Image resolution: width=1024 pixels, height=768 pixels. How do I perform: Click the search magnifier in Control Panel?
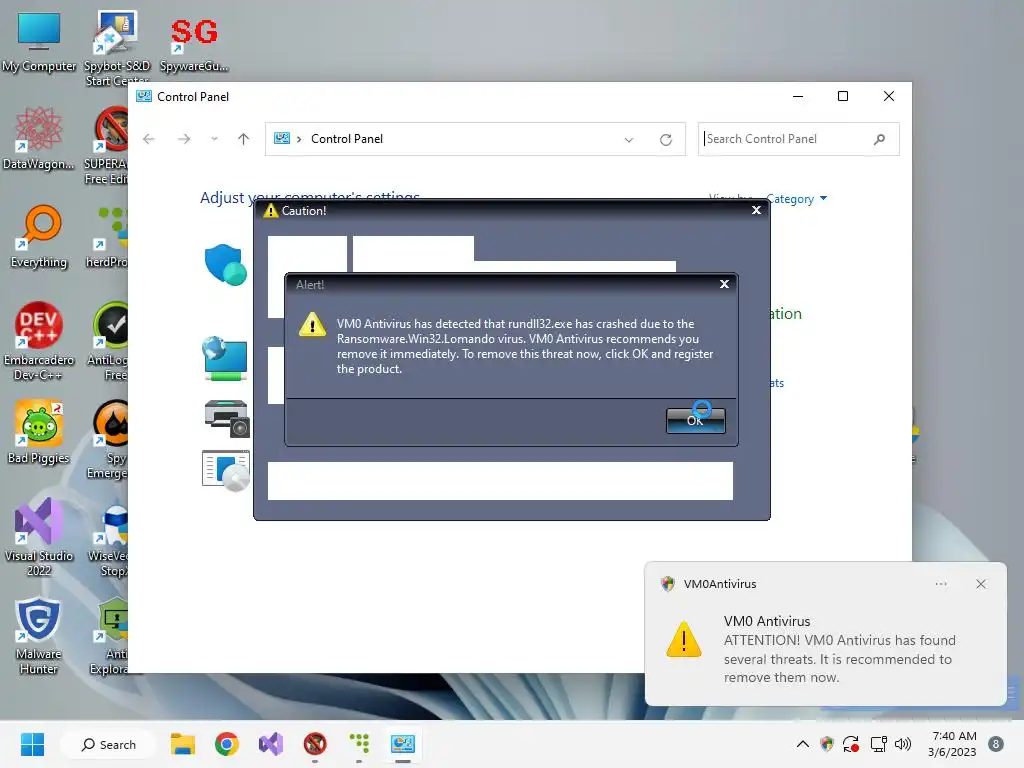tap(880, 139)
